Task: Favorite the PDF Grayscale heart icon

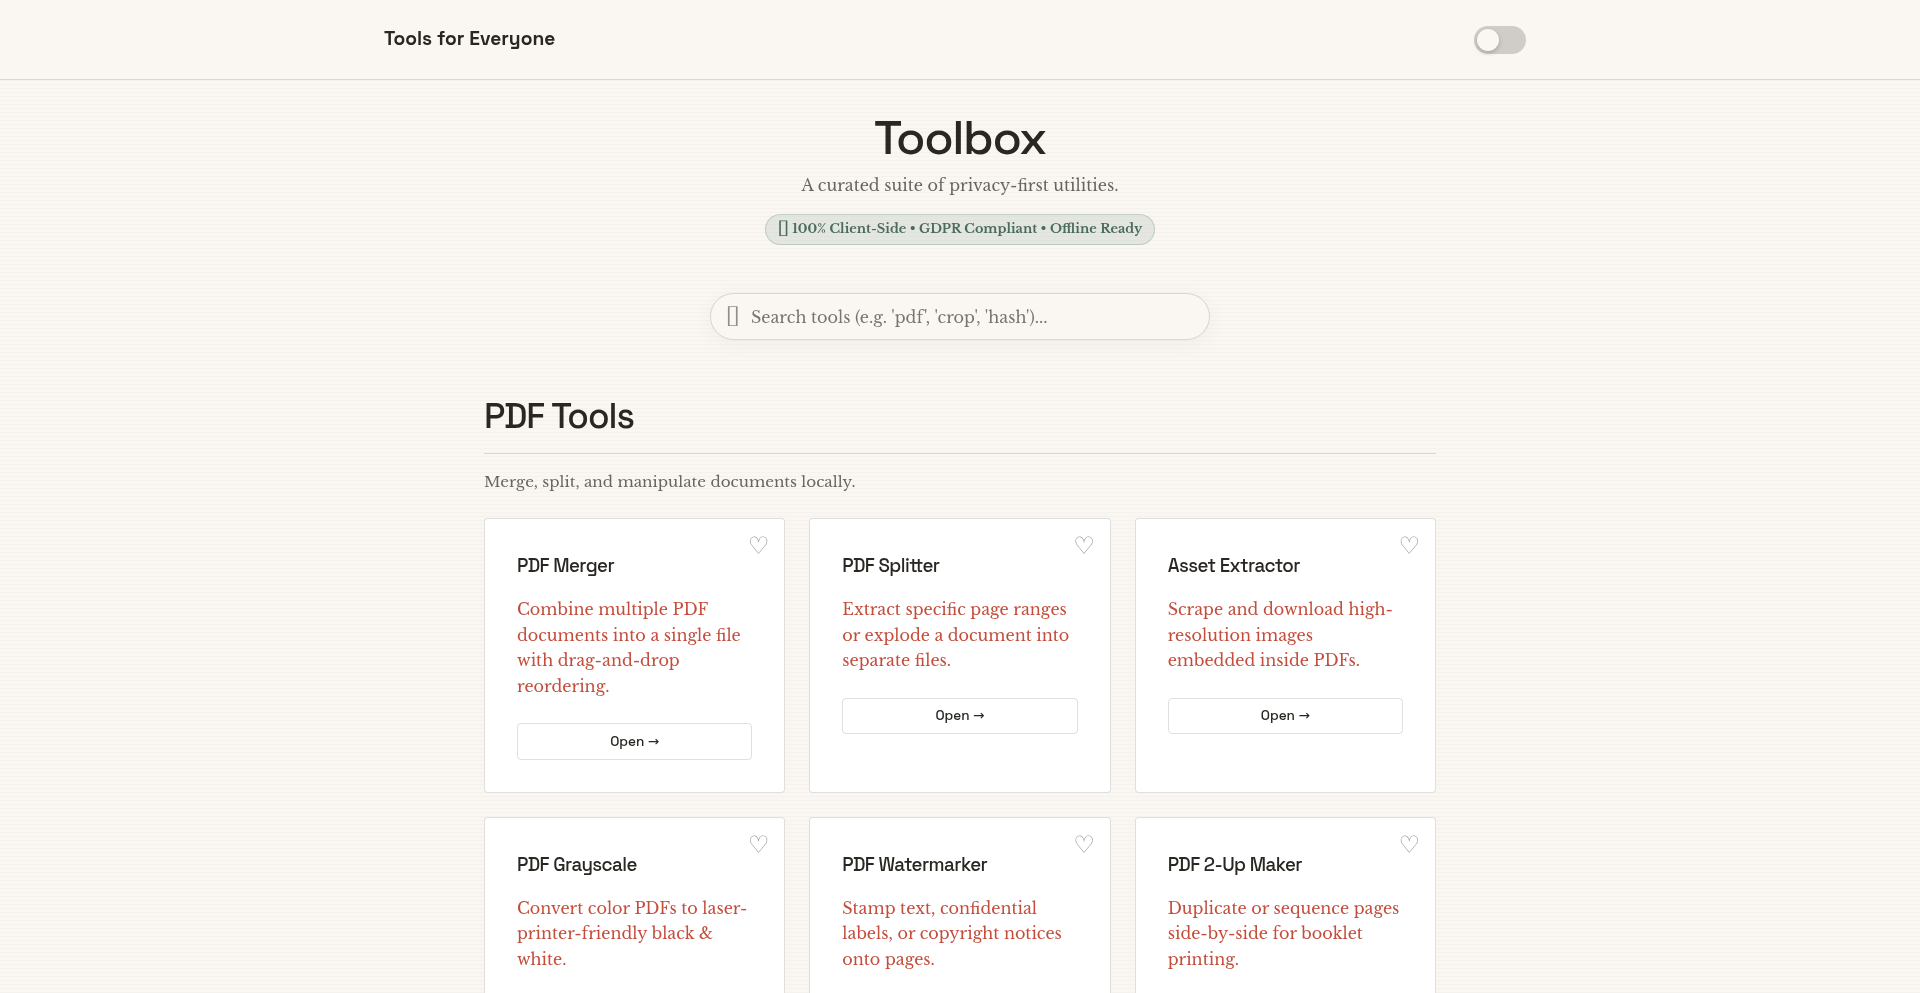Action: pos(759,844)
